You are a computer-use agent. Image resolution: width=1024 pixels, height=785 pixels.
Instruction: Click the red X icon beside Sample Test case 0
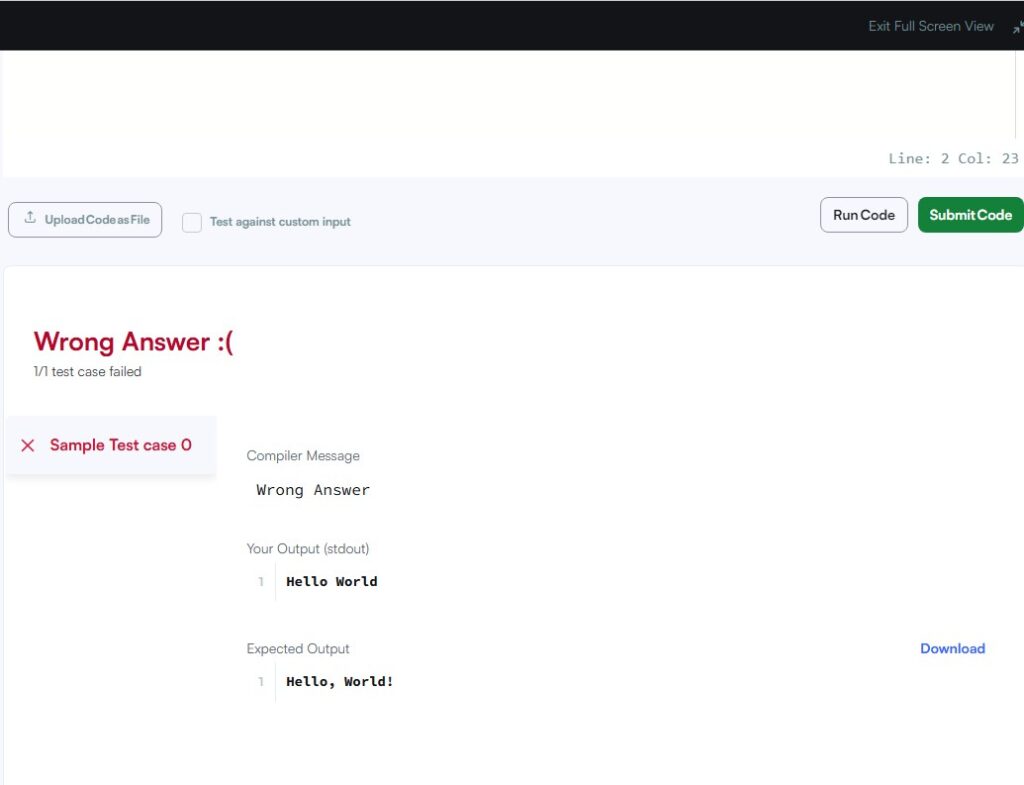coord(27,445)
